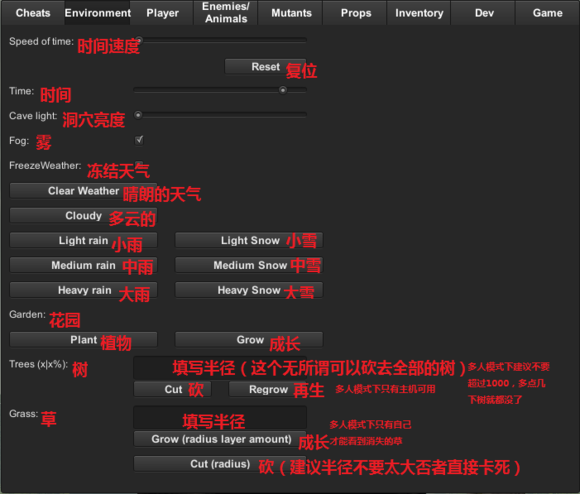This screenshot has height=494, width=580.
Task: Open the Player tab
Action: point(162,13)
